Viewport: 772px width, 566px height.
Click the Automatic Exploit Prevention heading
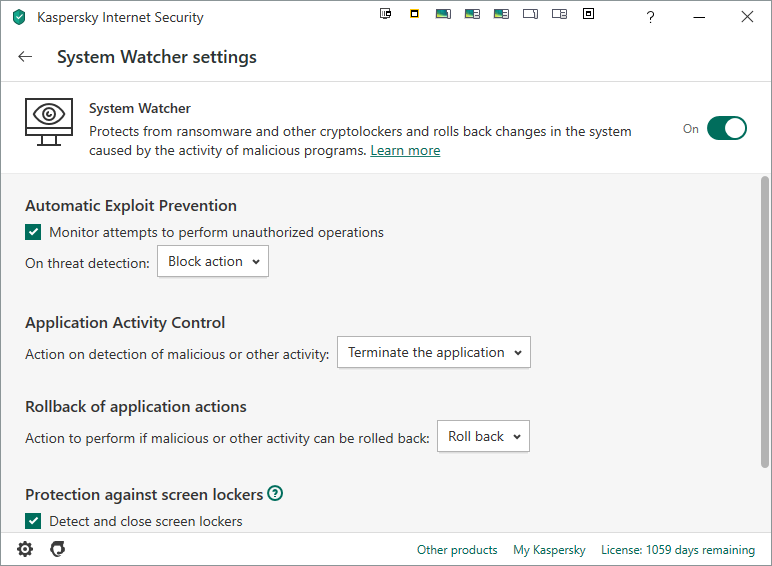pyautogui.click(x=131, y=206)
